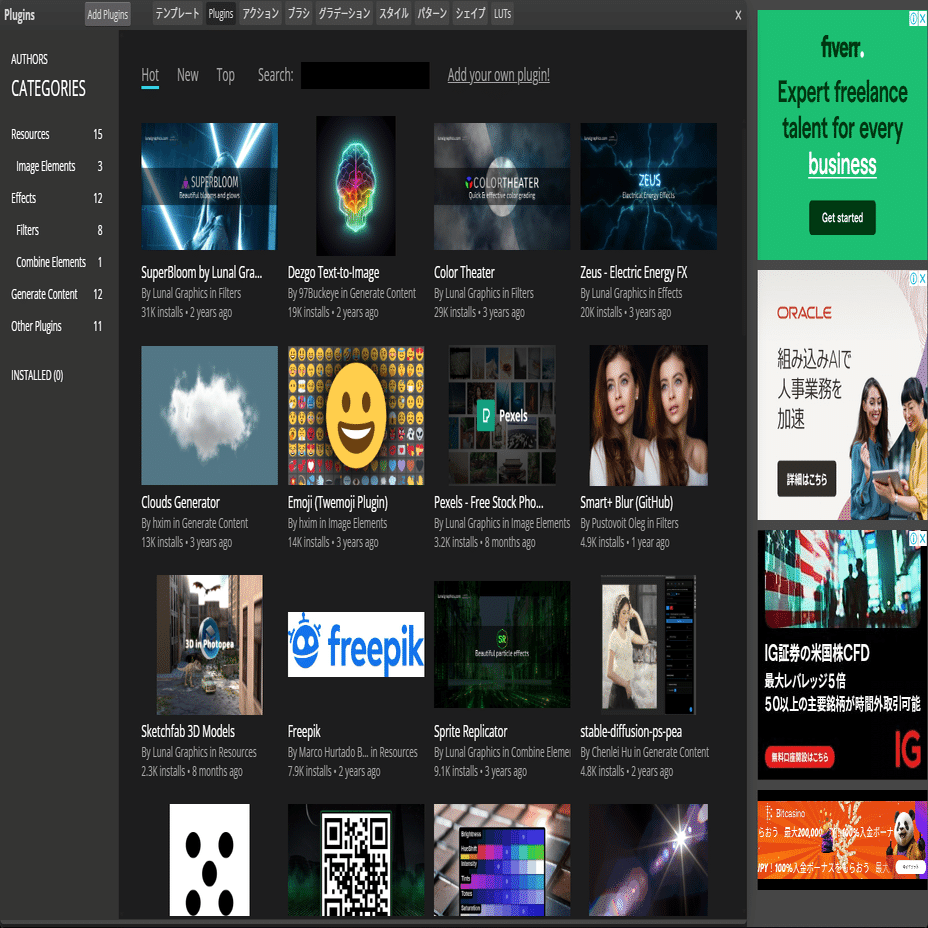The height and width of the screenshot is (928, 928).
Task: Open the Pexels stock photos thumbnail
Action: tap(502, 415)
